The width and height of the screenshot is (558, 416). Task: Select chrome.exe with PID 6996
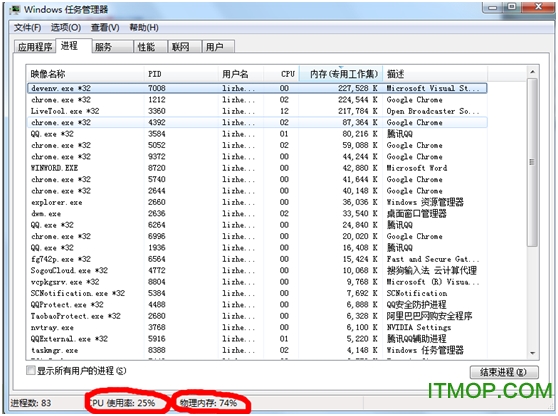[x=257, y=236]
